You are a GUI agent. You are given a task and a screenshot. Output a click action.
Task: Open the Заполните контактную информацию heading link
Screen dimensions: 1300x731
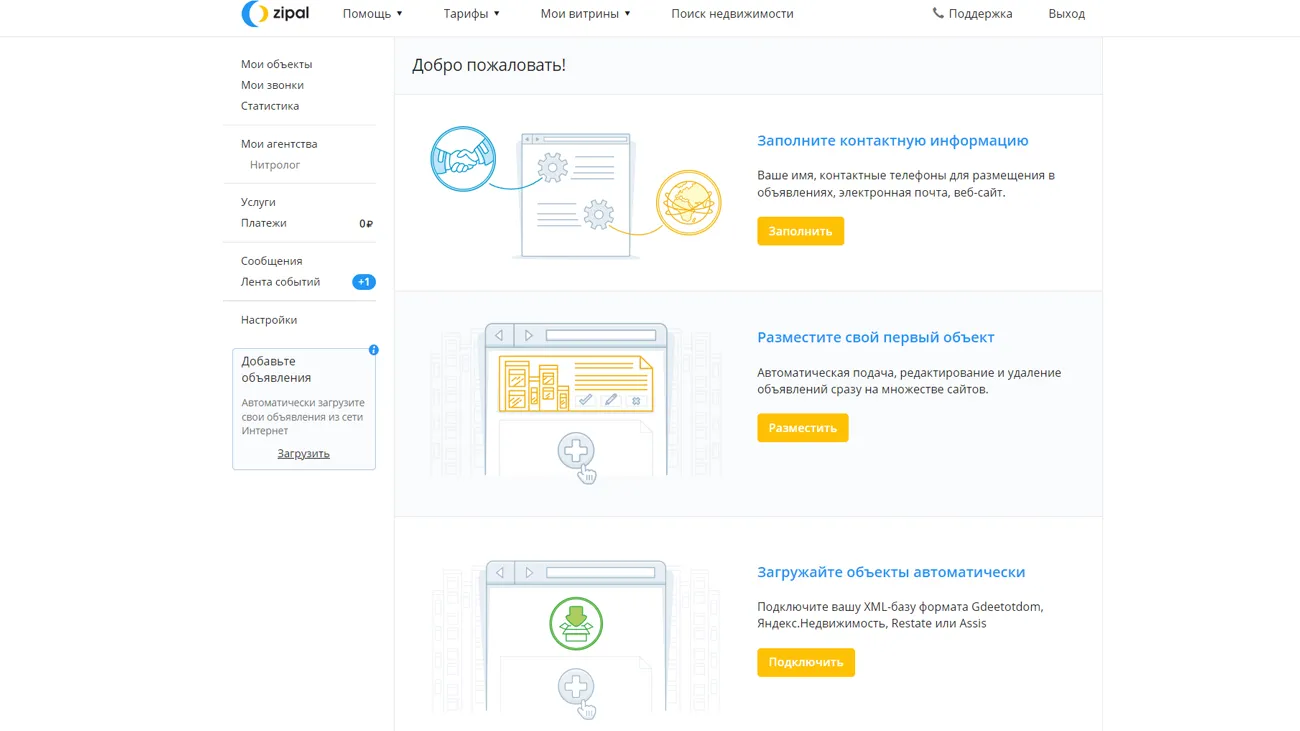[892, 141]
